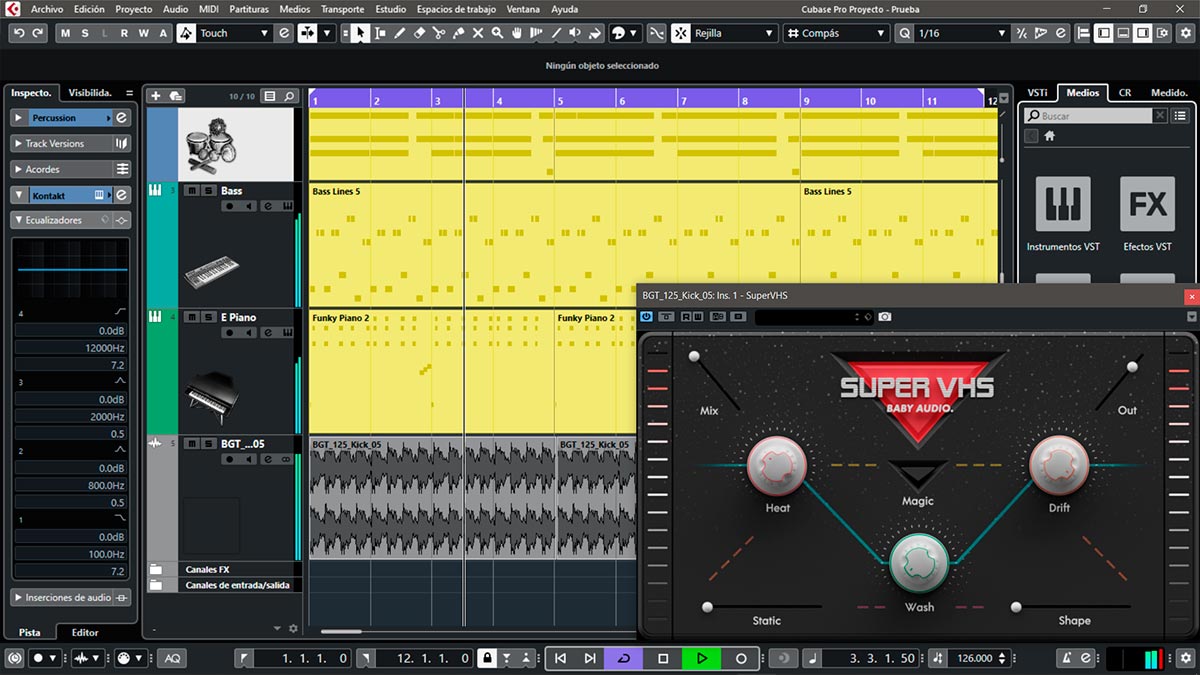Toggle the AQ button in transport
This screenshot has height=675, width=1200.
pyautogui.click(x=173, y=658)
